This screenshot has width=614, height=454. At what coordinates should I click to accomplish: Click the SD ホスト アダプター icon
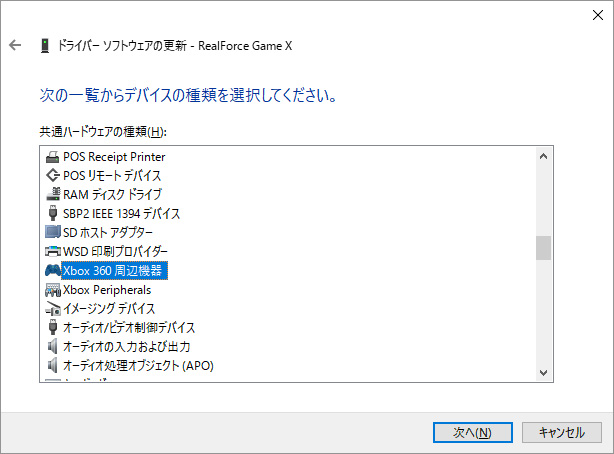(52, 232)
